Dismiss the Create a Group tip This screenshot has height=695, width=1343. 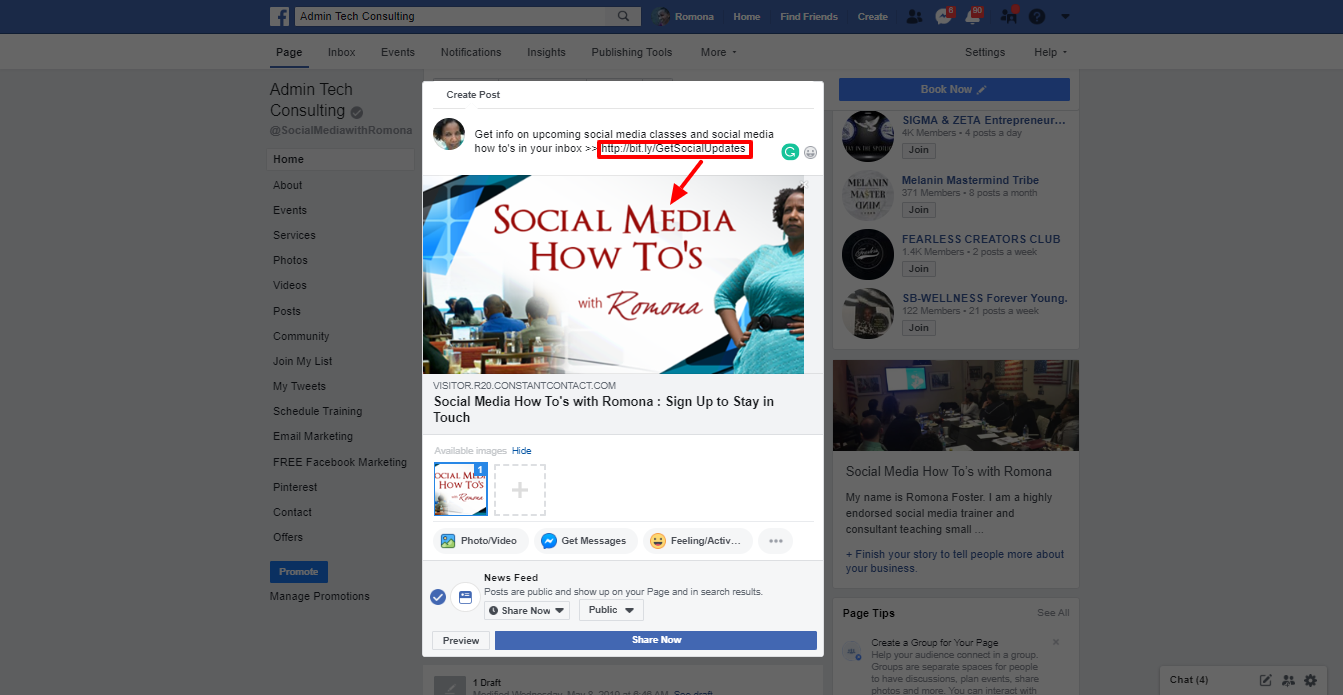pos(1055,642)
